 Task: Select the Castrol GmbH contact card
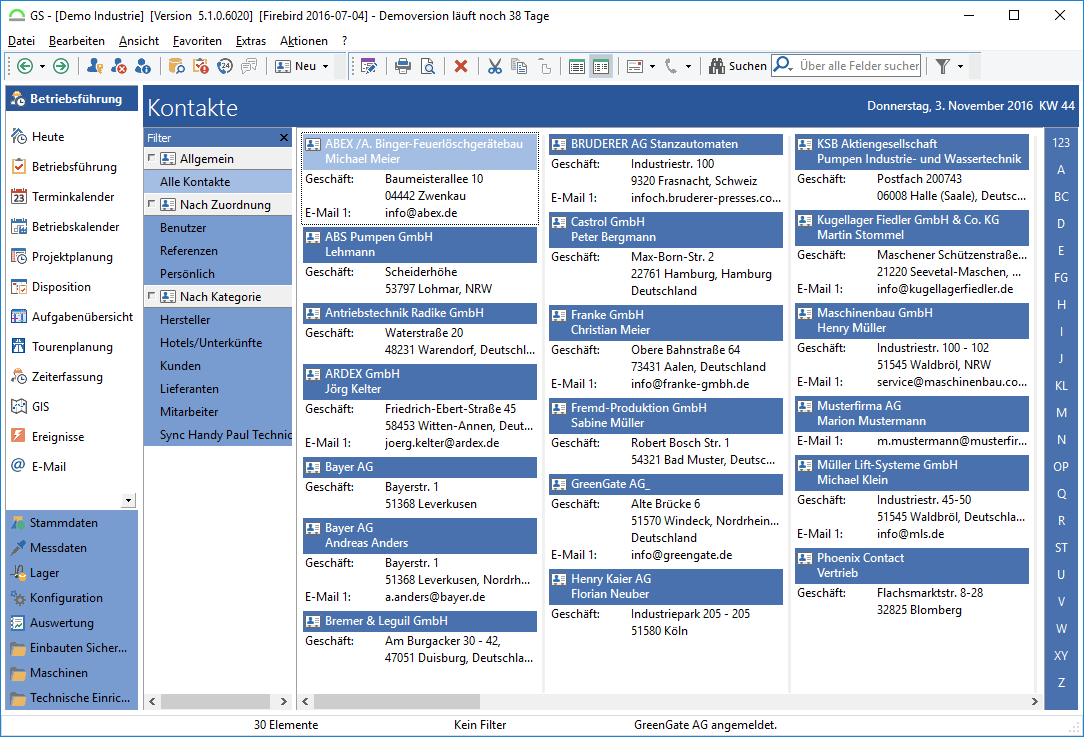pyautogui.click(x=666, y=230)
